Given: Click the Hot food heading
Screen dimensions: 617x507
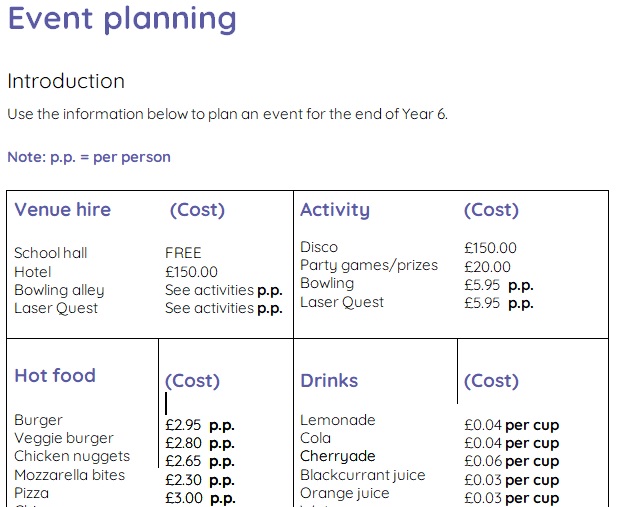Looking at the screenshot, I should tap(55, 376).
